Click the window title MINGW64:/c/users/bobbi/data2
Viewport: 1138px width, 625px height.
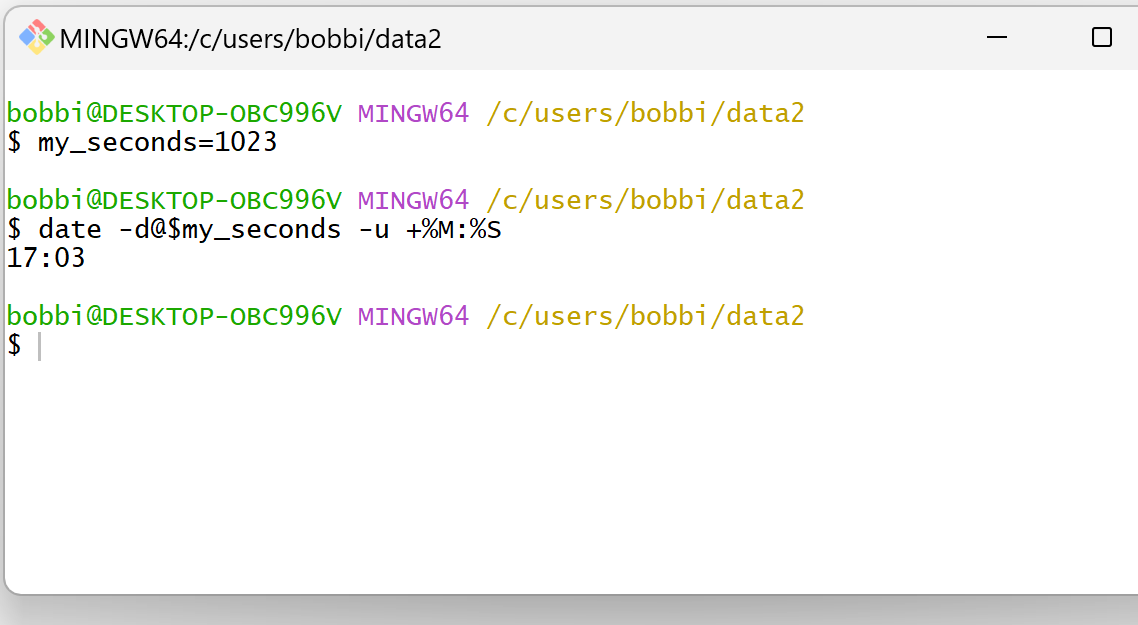tap(250, 38)
